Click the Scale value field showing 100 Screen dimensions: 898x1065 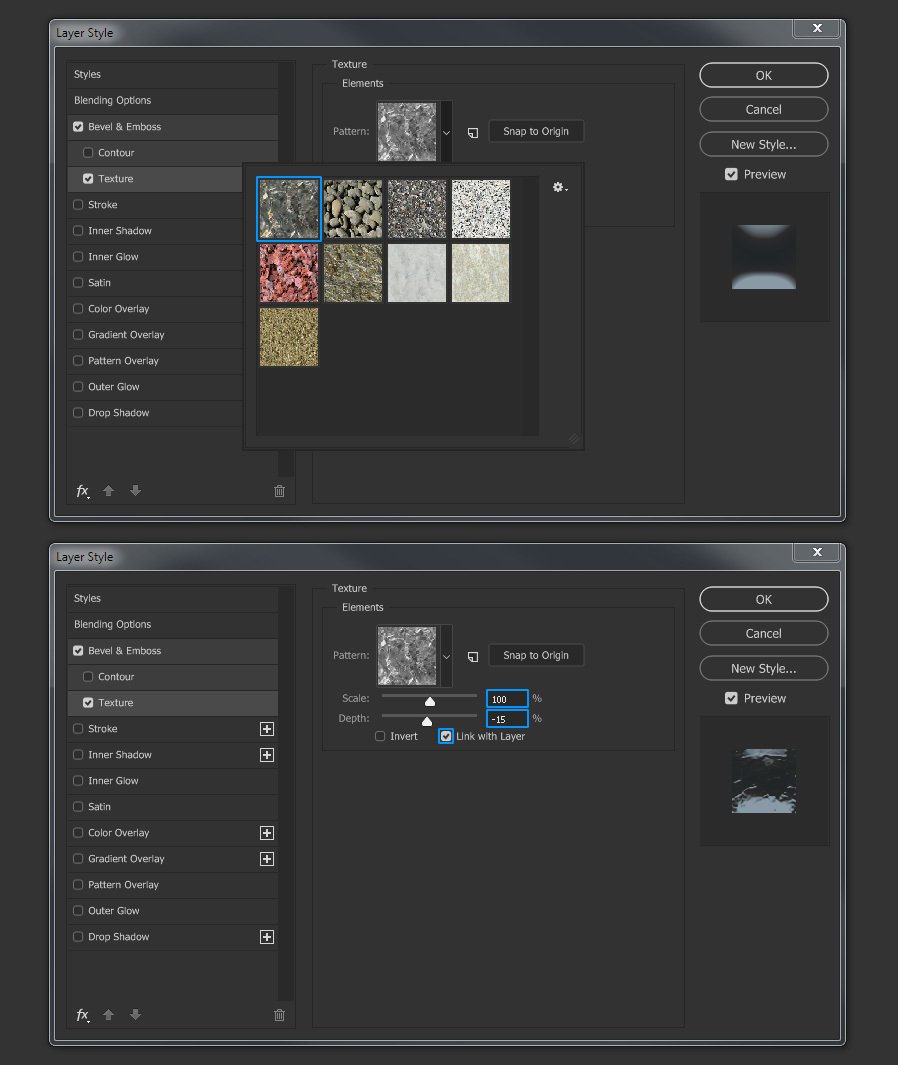click(507, 699)
